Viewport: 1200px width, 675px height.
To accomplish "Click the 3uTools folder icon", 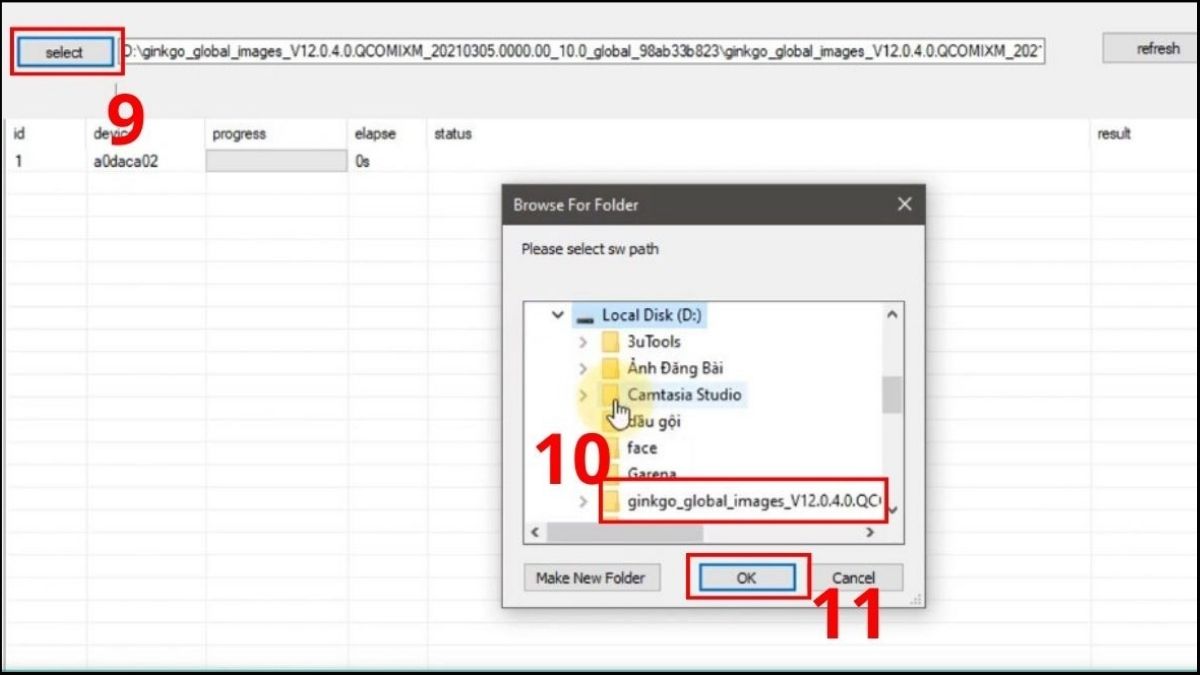I will click(x=611, y=342).
